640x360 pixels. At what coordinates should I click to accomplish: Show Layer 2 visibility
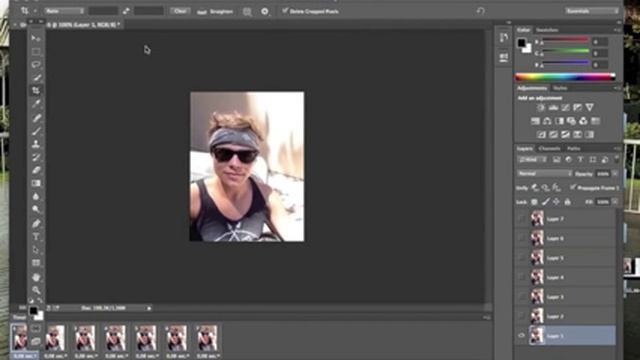point(521,316)
